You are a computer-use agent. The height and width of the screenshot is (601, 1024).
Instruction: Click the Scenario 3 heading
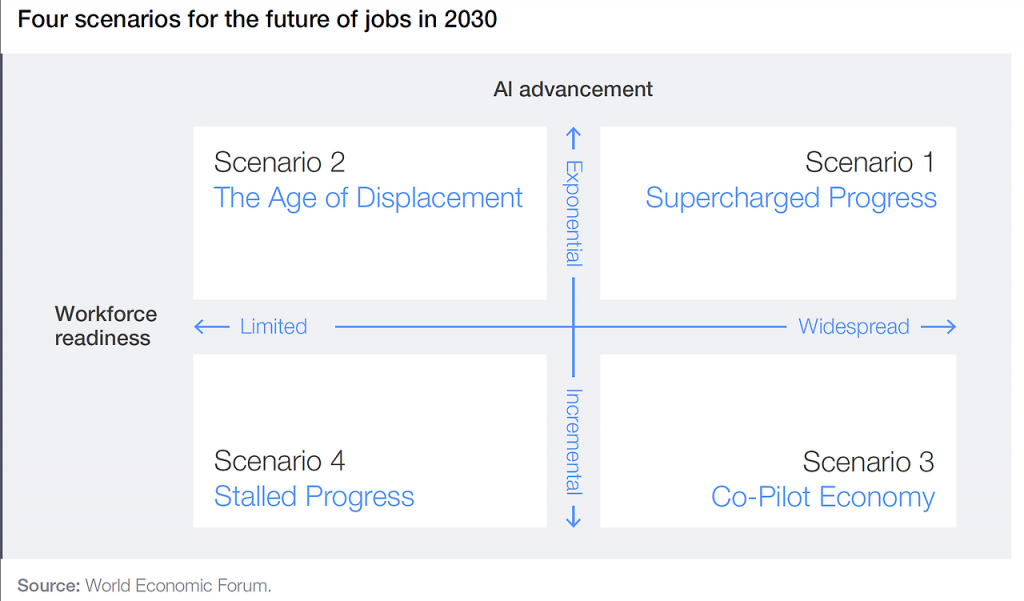click(868, 461)
